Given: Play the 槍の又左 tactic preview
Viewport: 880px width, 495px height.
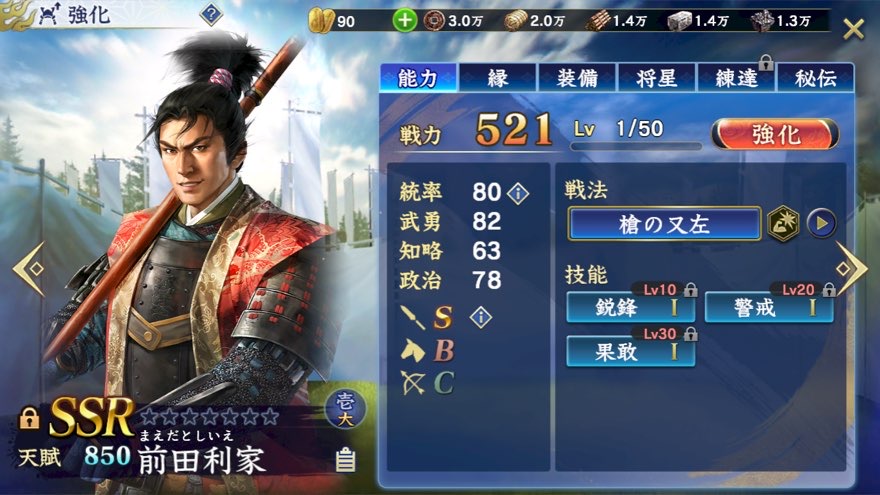Looking at the screenshot, I should click(x=821, y=223).
